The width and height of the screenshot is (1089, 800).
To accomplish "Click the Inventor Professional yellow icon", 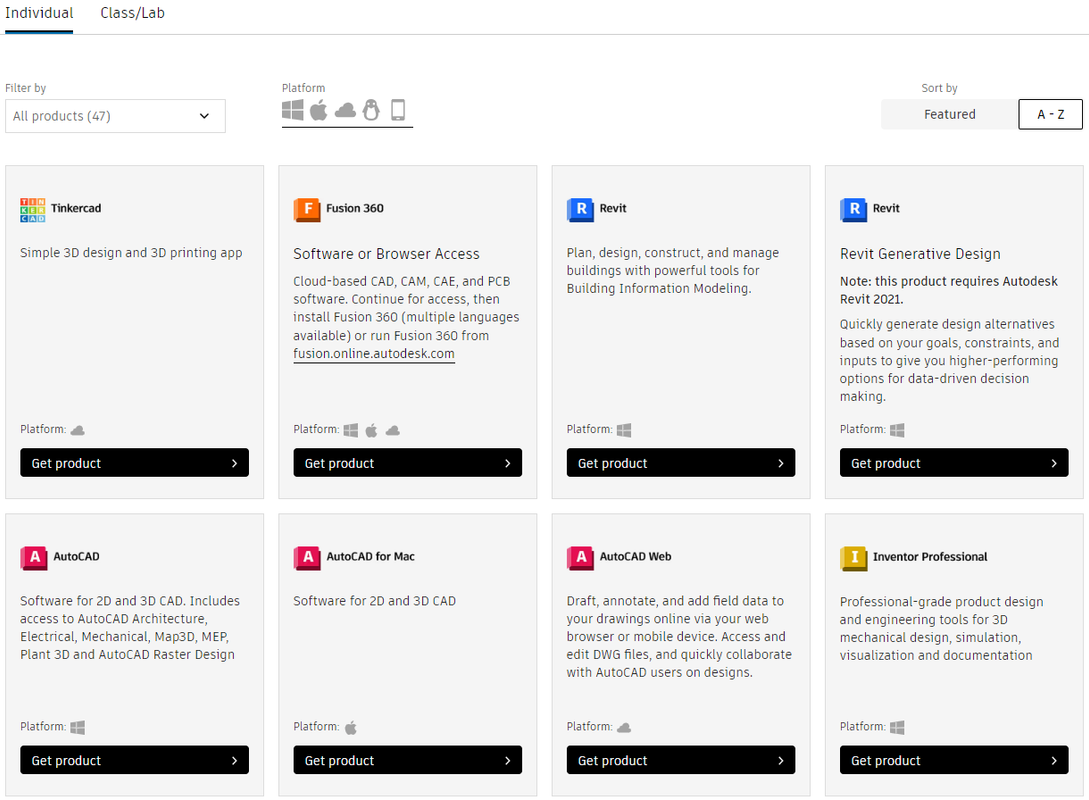I will 854,558.
